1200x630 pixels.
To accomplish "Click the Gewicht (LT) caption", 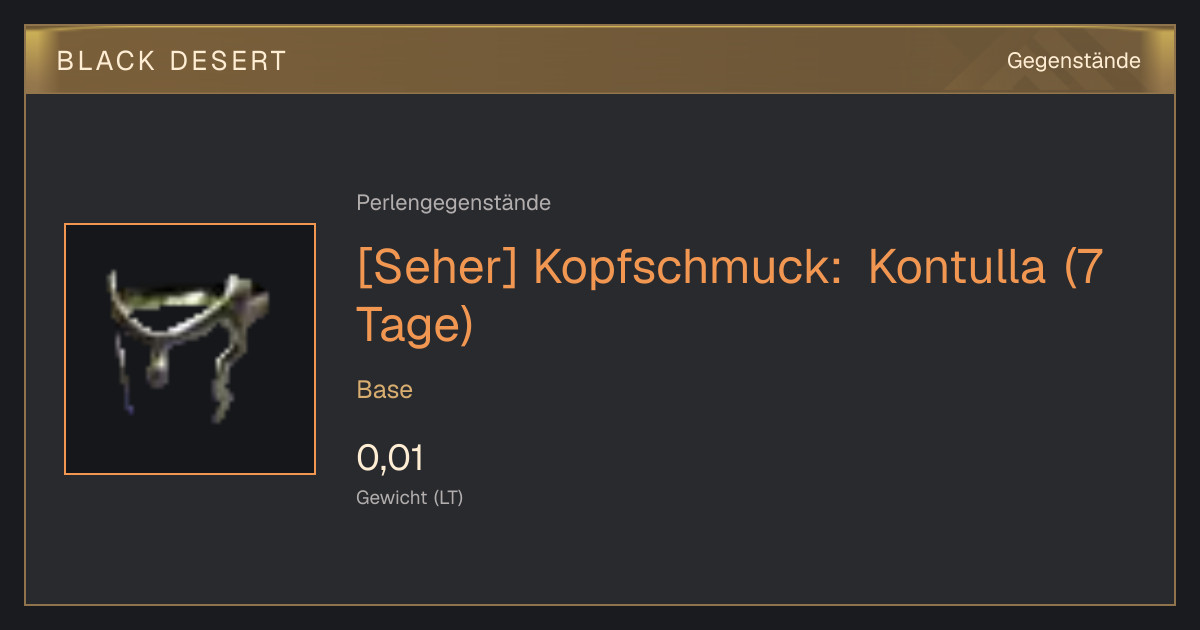I will tap(410, 497).
